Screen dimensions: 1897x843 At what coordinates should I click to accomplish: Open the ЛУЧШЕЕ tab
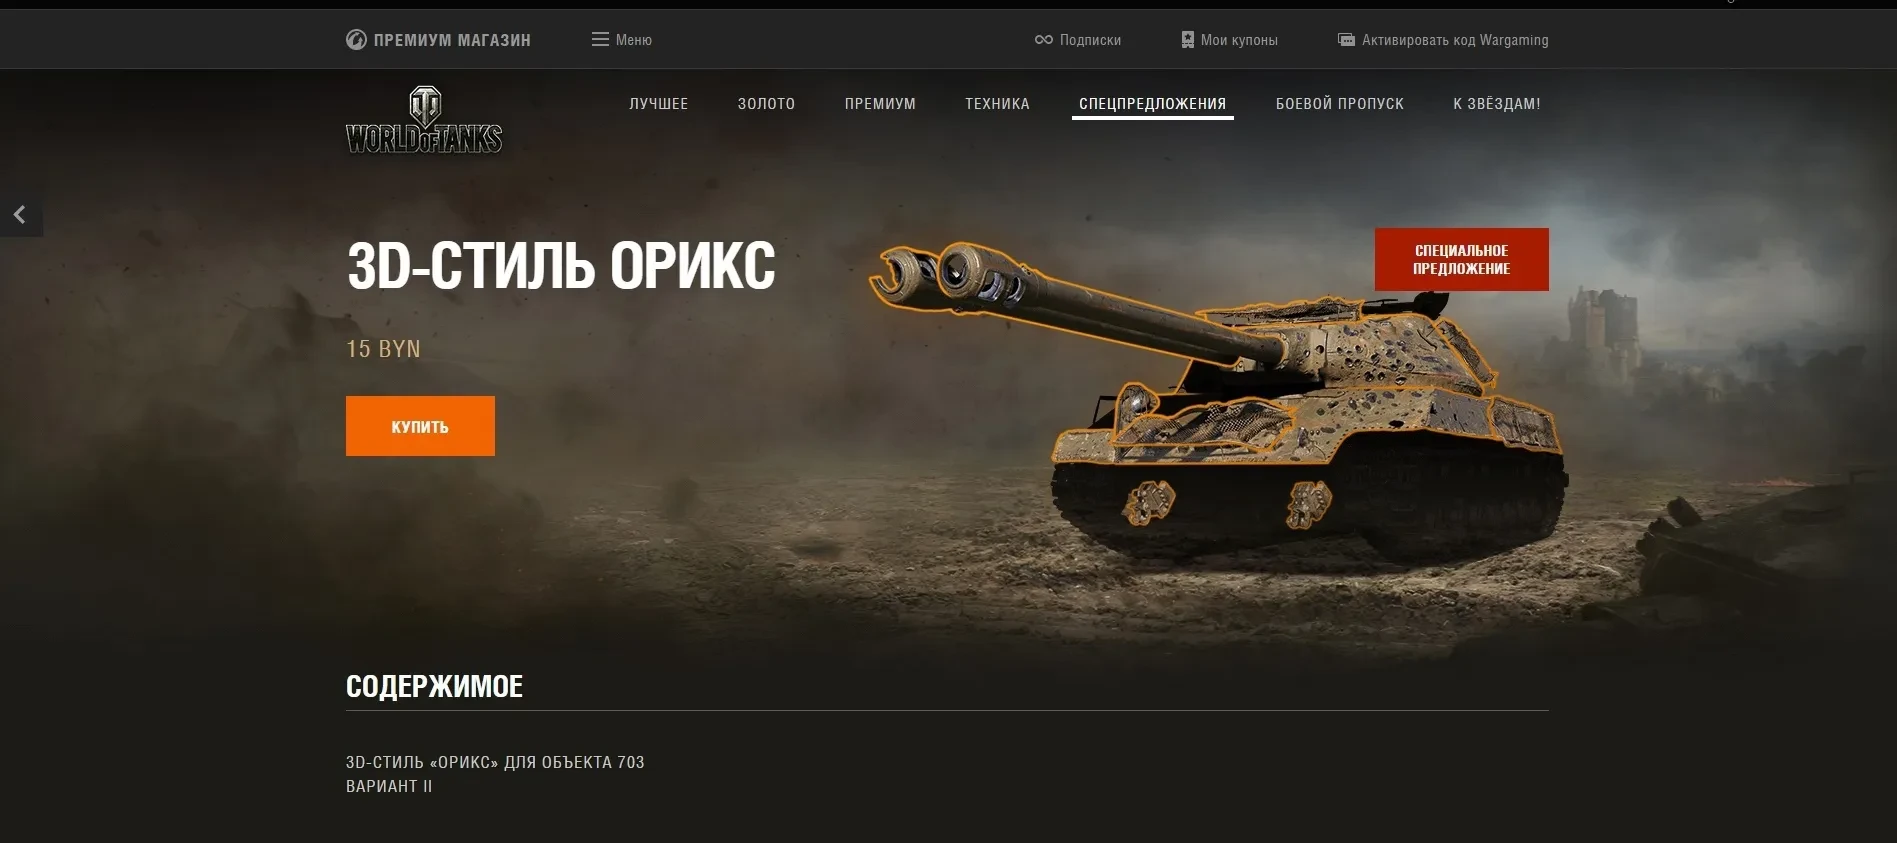pos(658,104)
